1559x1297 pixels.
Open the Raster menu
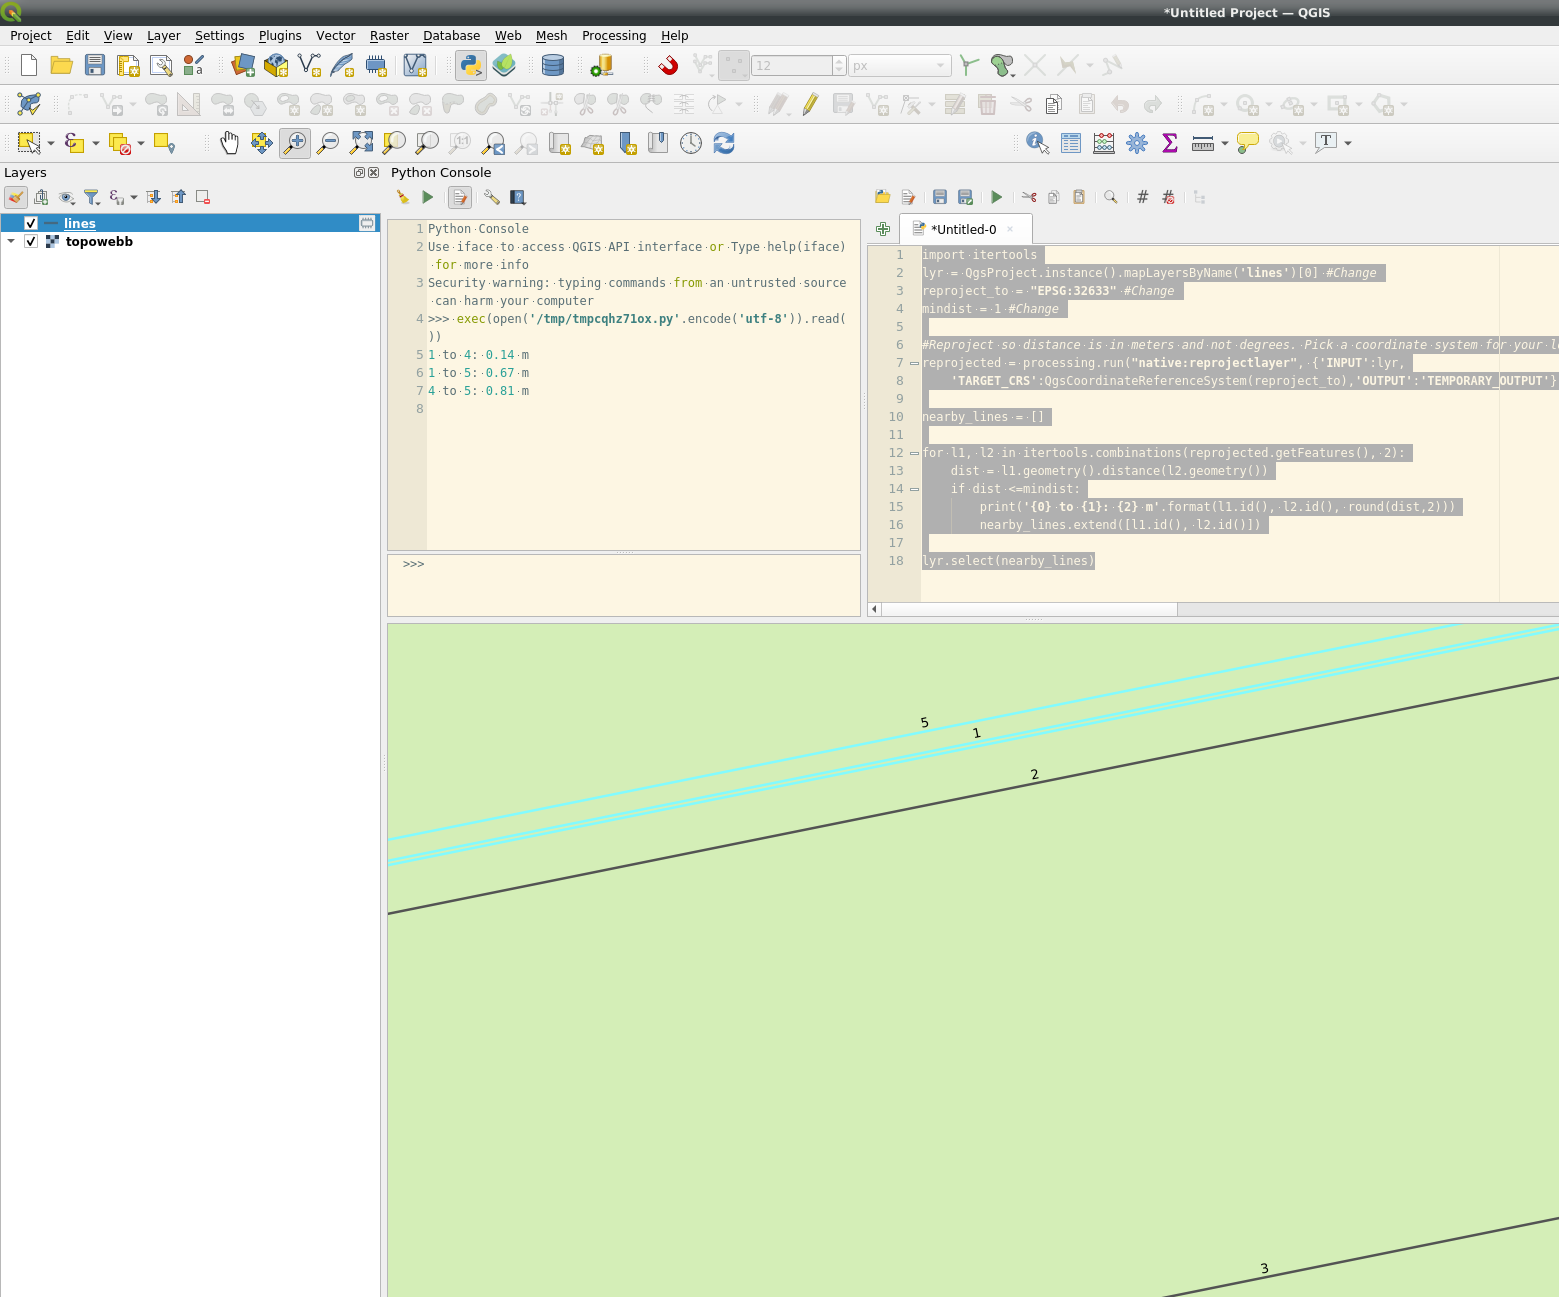pos(389,35)
